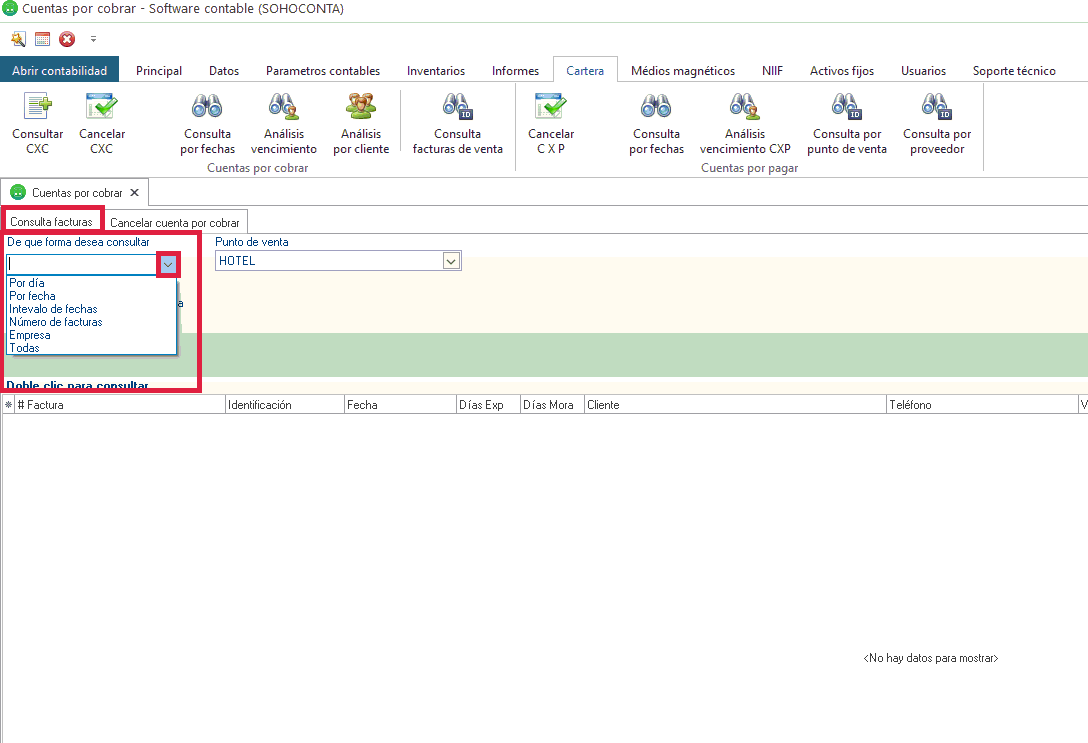Switch to the Inventarios ribbon tab
The image size is (1088, 743).
pos(435,71)
